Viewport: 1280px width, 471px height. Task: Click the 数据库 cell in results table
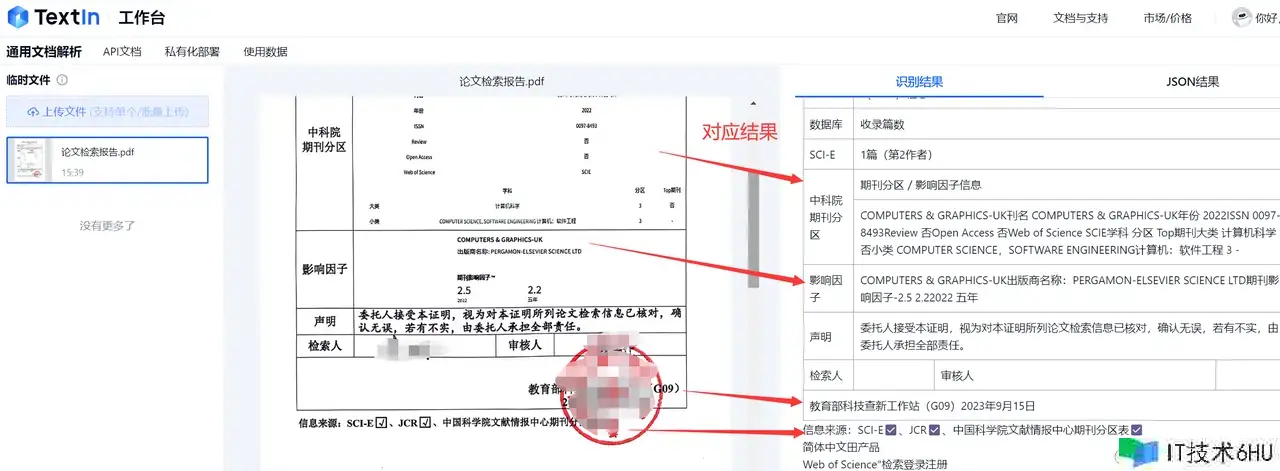(827, 125)
